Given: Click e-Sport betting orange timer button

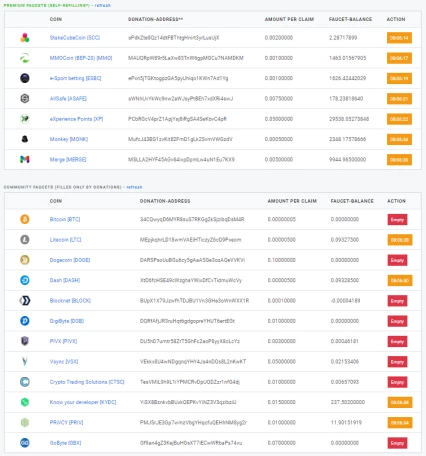Looking at the screenshot, I should click(399, 79).
